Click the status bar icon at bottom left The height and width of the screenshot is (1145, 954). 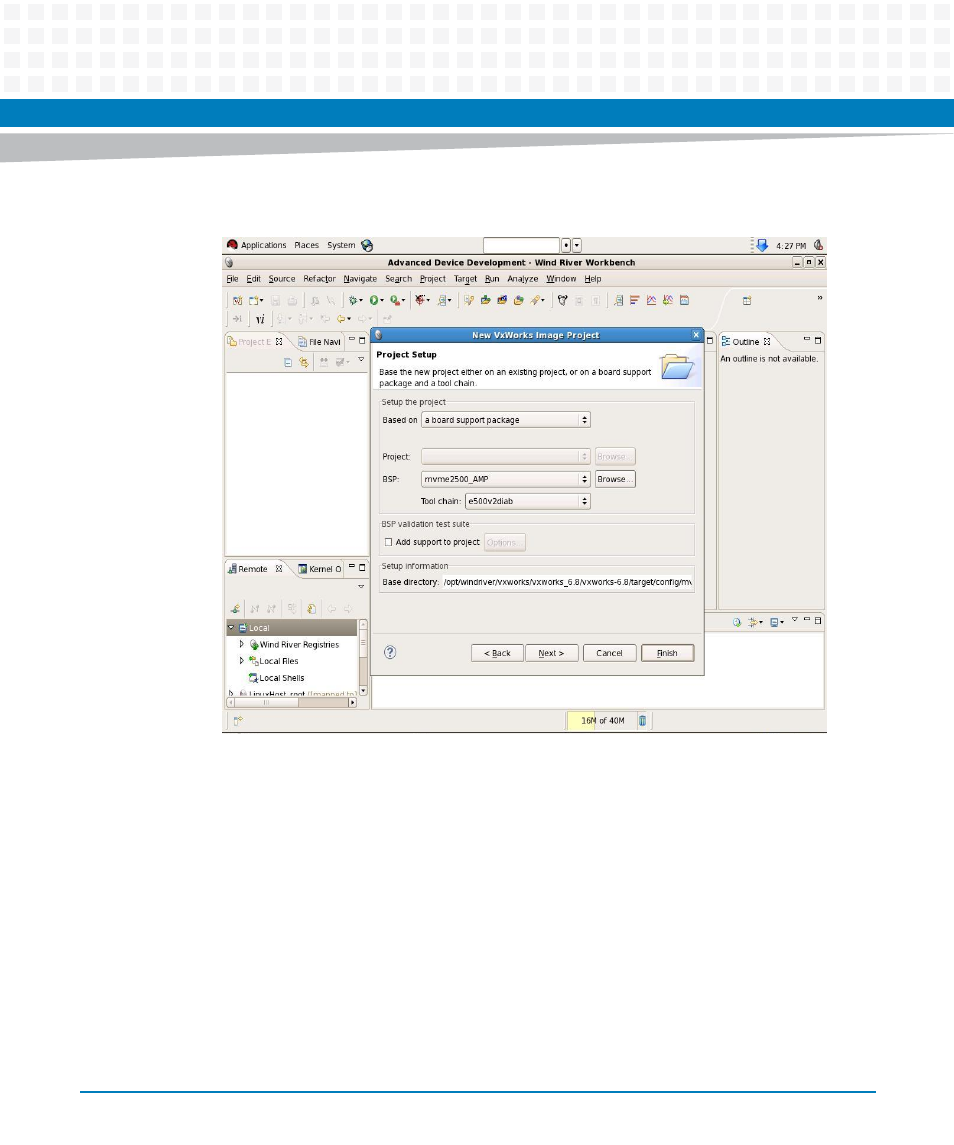[237, 721]
